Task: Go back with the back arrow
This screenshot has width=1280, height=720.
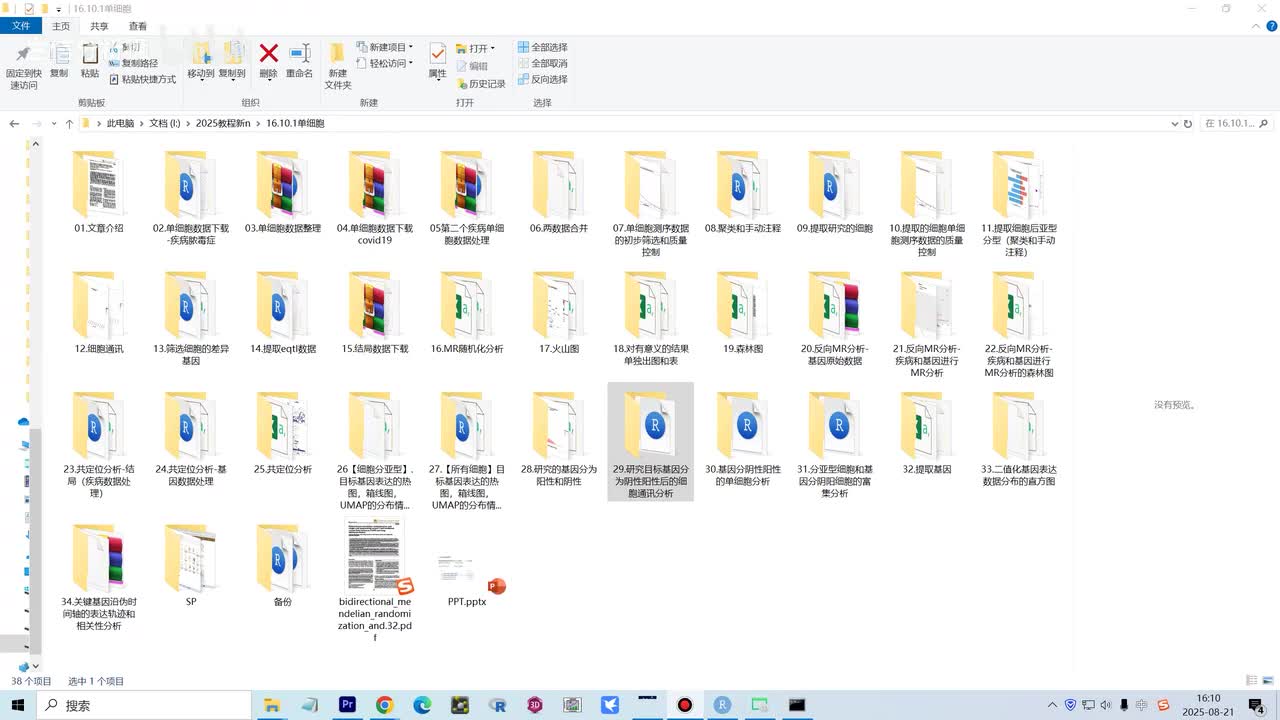Action: pyautogui.click(x=14, y=124)
